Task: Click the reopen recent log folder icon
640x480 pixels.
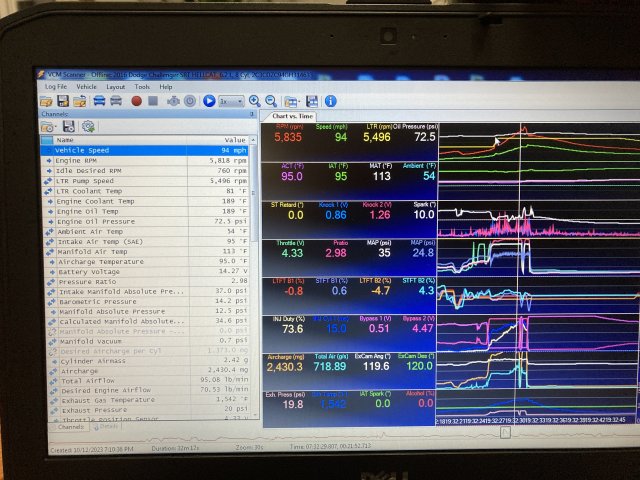Action: click(80, 101)
